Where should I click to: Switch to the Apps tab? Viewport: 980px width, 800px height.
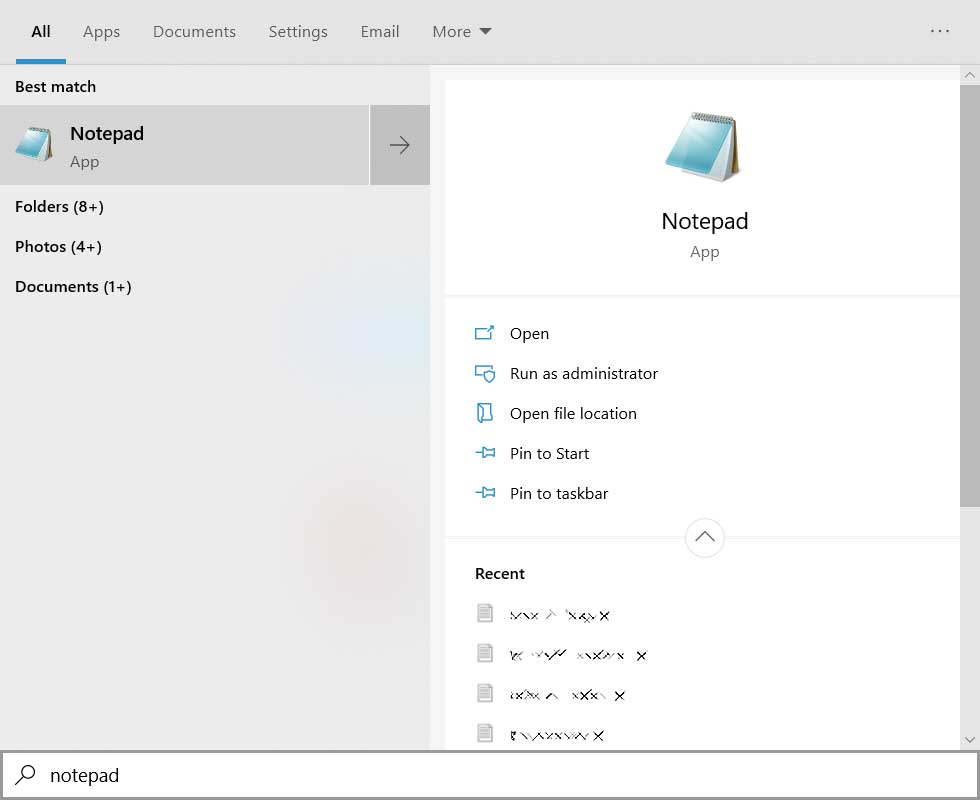pos(101,31)
